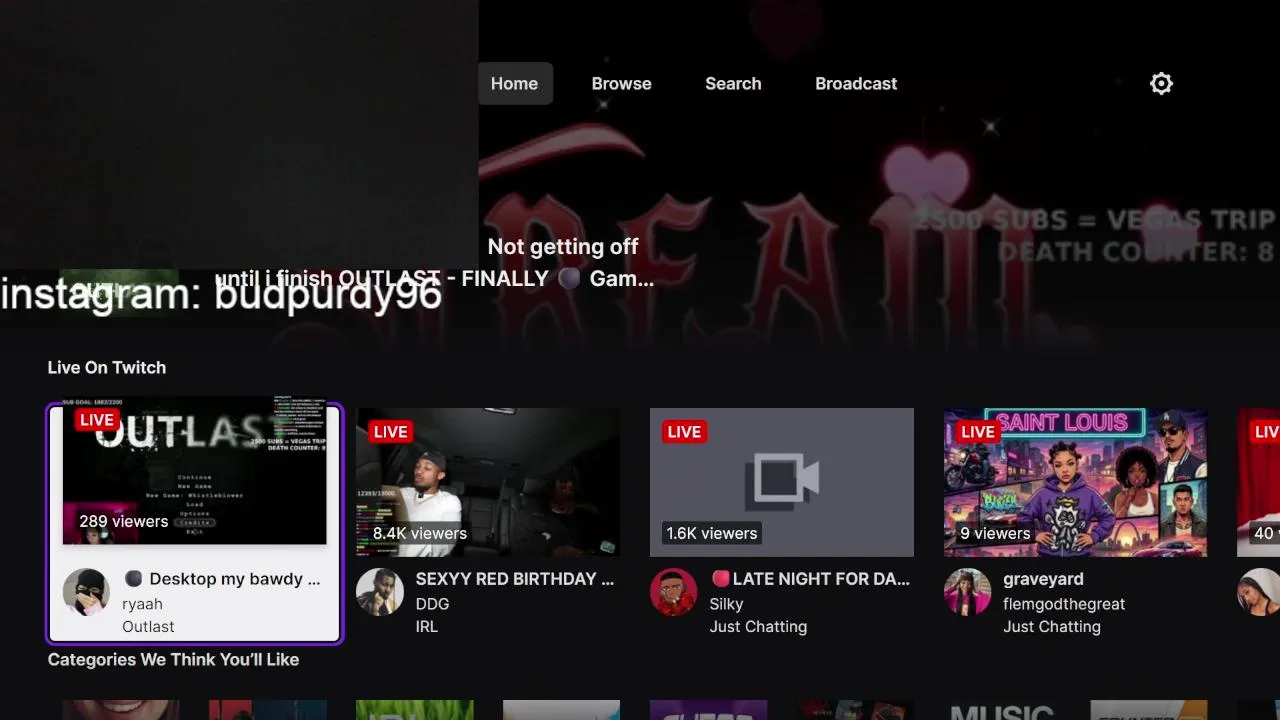
Task: Click Silky's channel avatar
Action: [x=674, y=592]
